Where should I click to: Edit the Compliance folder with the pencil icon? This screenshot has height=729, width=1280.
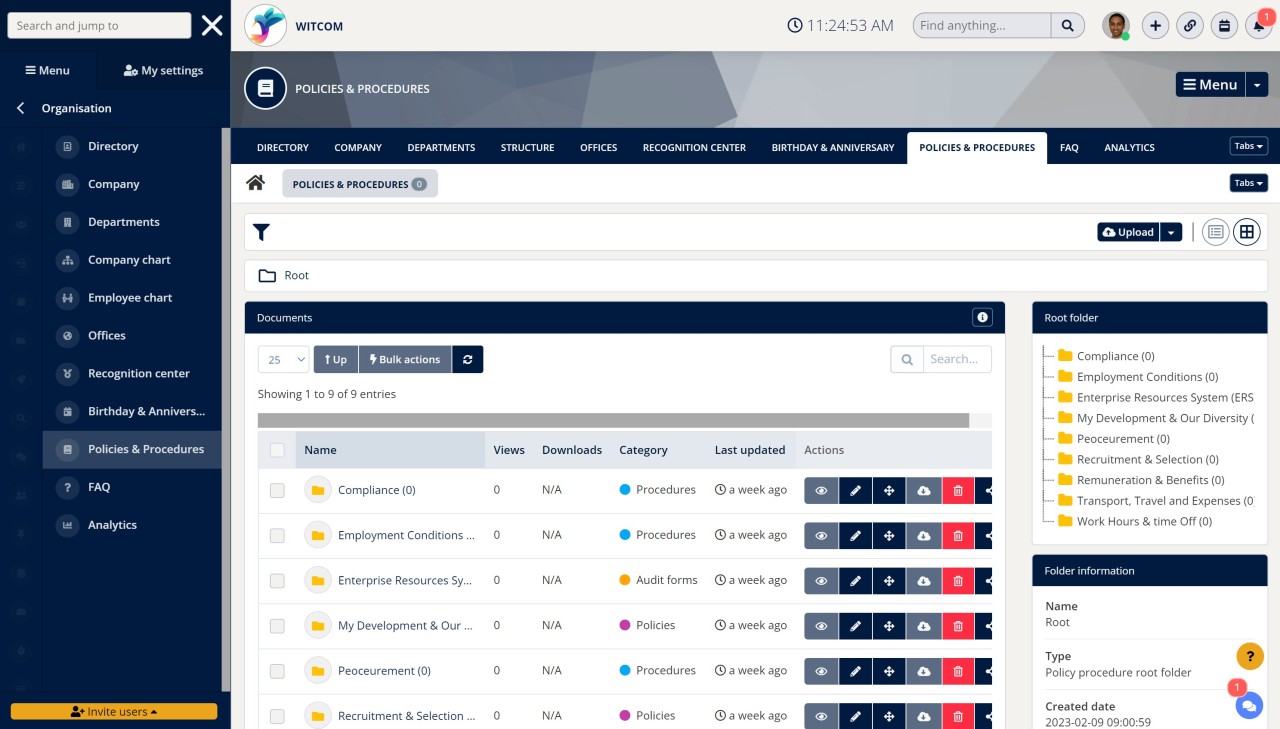pos(855,489)
